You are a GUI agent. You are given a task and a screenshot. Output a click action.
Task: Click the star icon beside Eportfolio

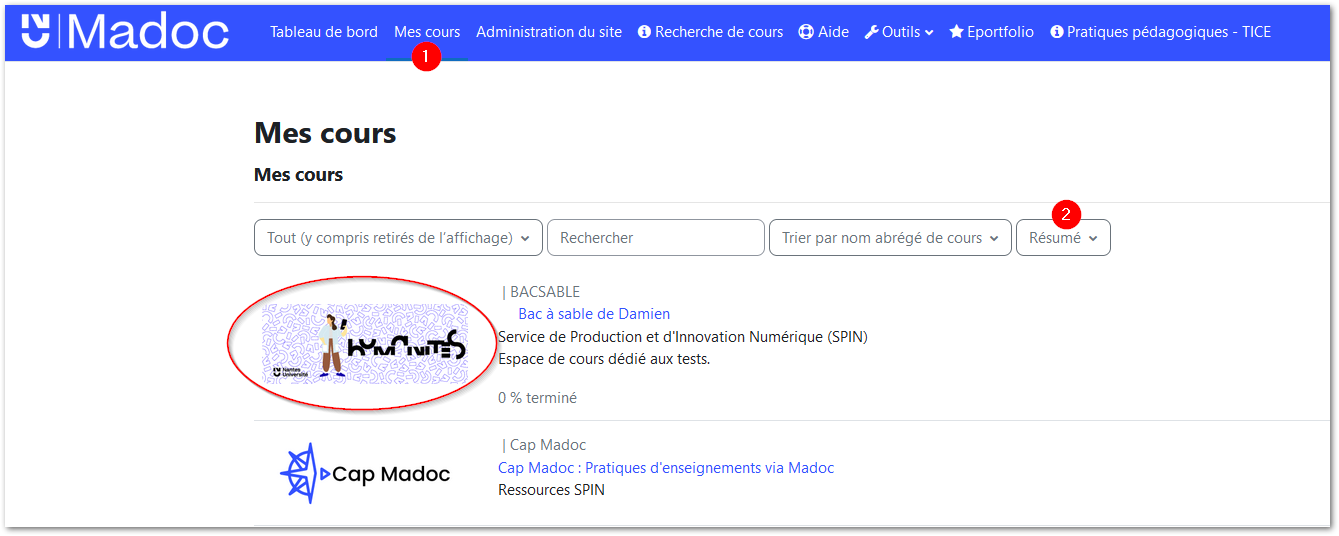coord(956,32)
